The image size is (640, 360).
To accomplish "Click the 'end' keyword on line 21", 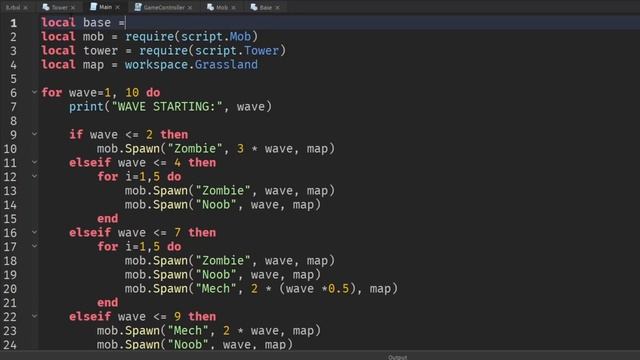I will (x=108, y=302).
